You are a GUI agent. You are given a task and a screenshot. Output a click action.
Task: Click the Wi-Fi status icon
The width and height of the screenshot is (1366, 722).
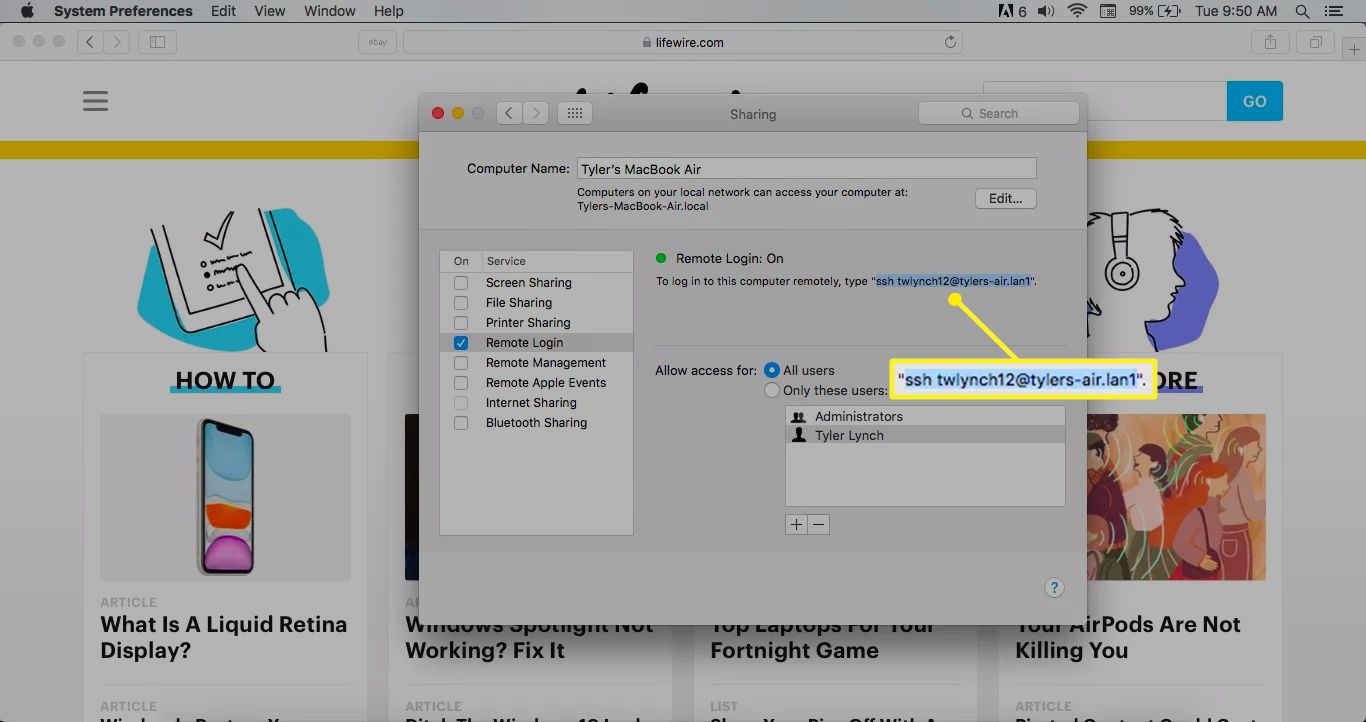coord(1077,11)
